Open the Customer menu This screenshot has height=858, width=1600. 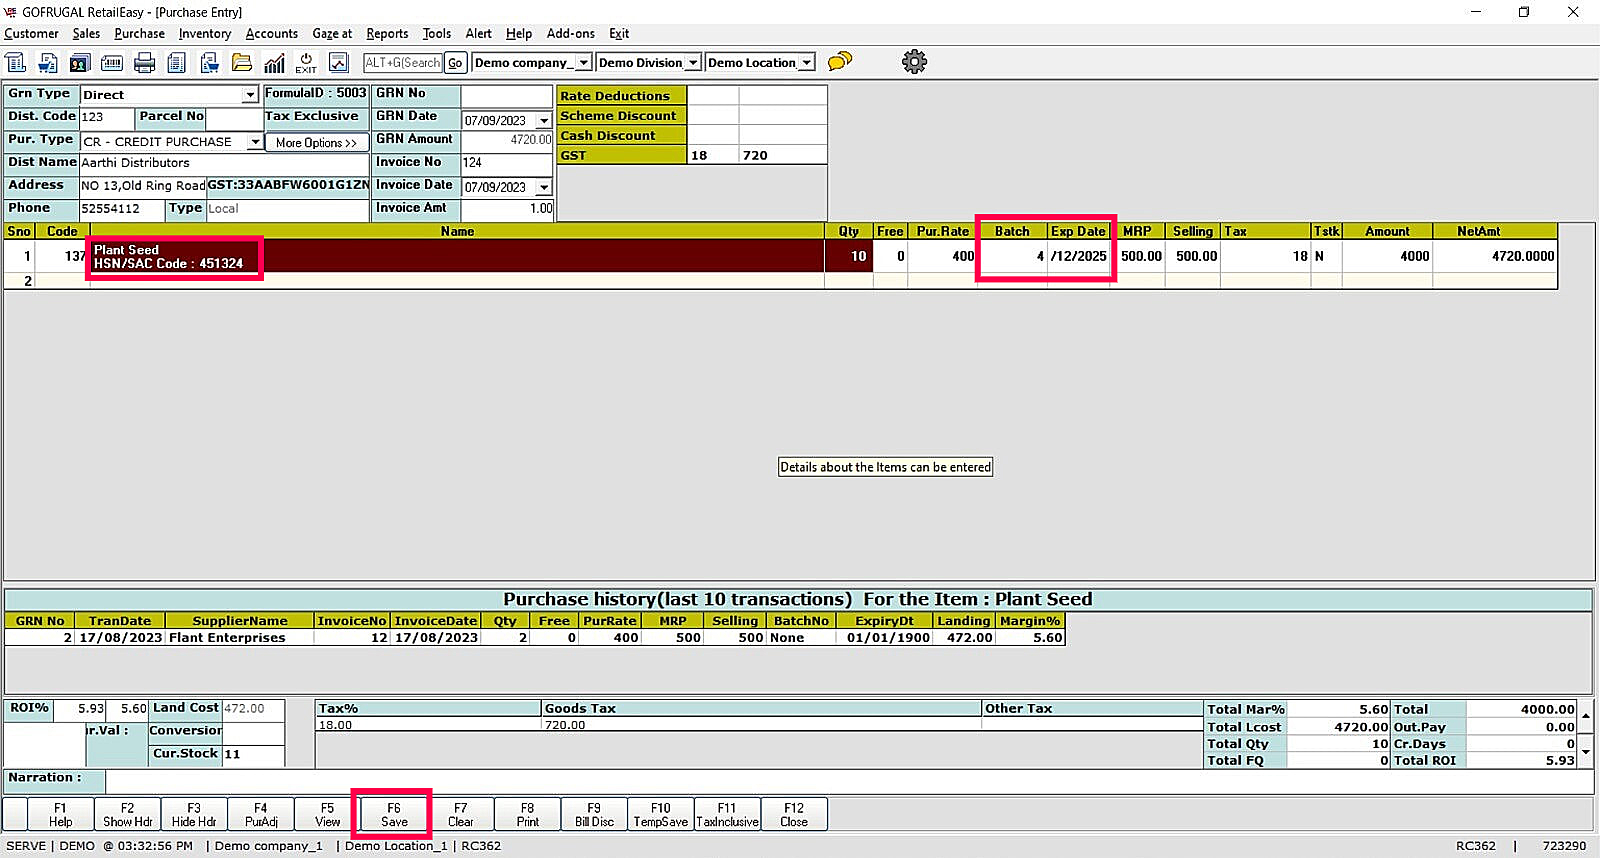tap(31, 33)
